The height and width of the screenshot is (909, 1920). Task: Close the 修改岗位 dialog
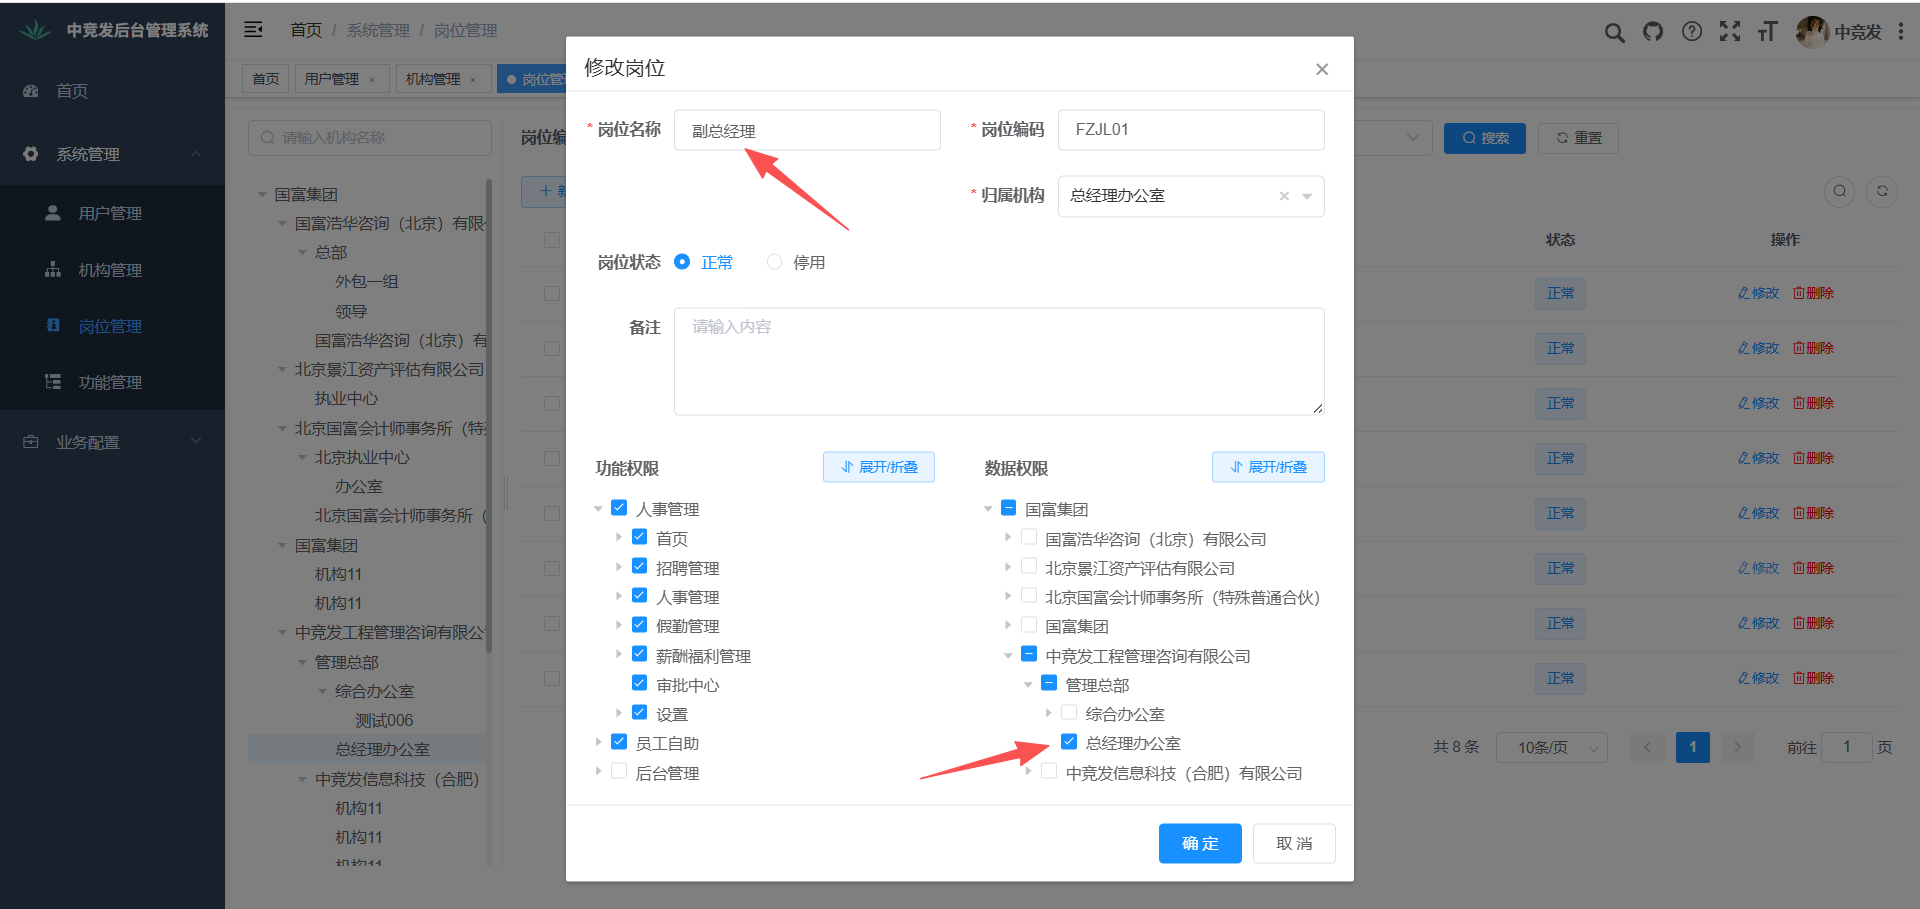[x=1322, y=69]
